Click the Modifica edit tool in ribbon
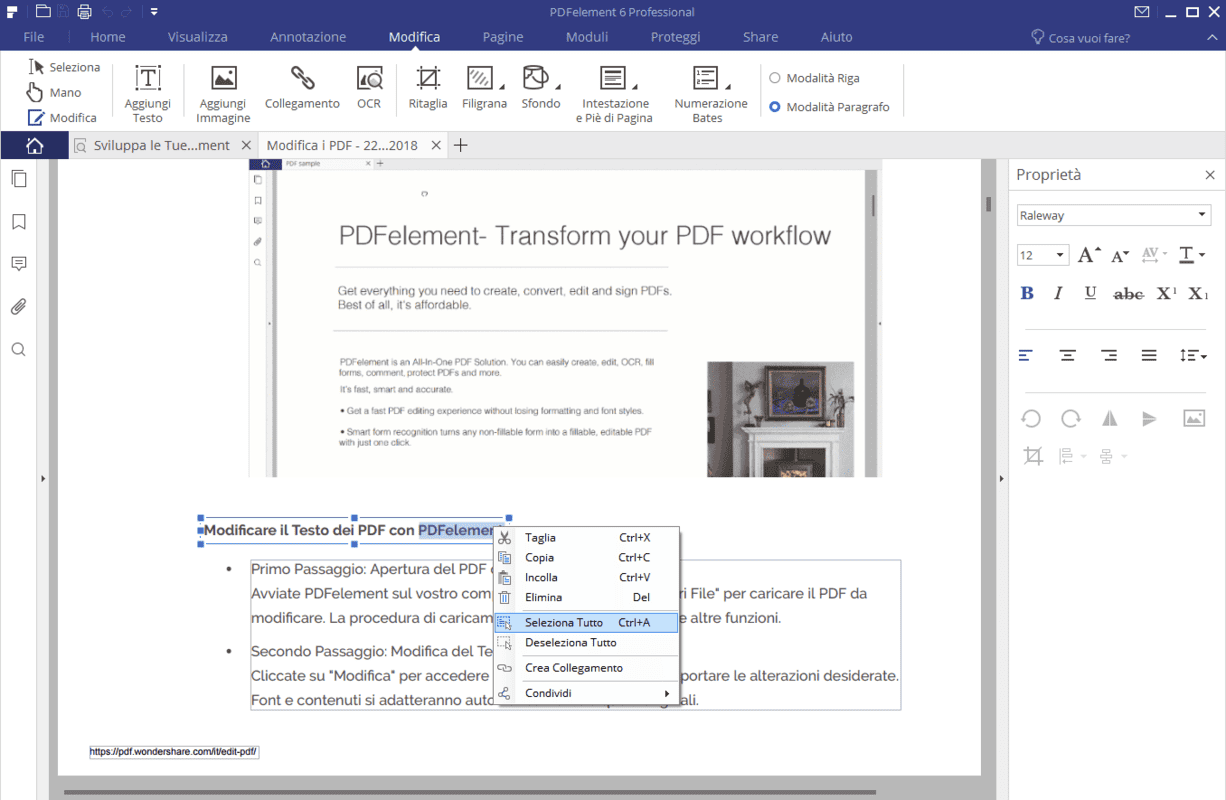 (x=62, y=117)
